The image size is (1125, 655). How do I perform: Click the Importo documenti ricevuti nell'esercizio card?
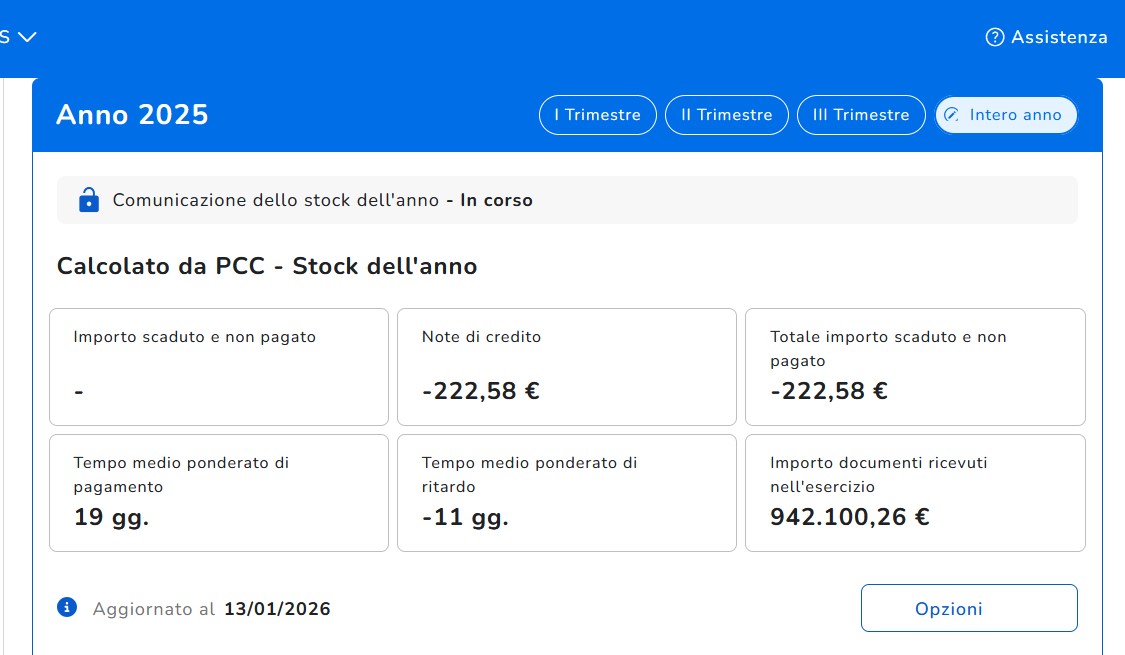(x=914, y=492)
